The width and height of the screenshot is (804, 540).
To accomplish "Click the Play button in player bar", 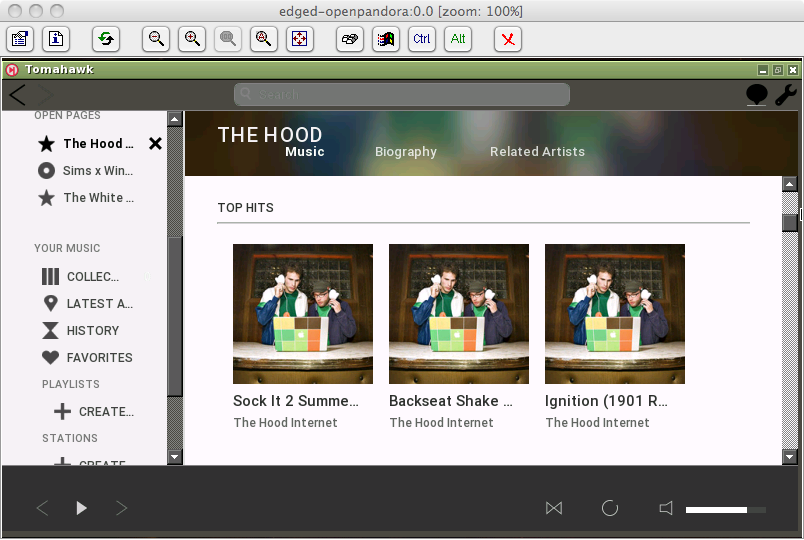I will [82, 508].
